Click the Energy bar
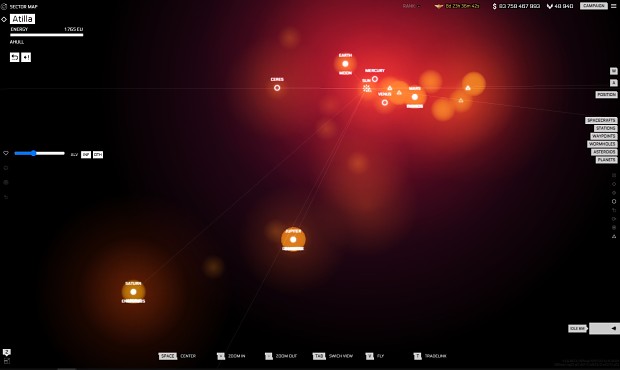This screenshot has width=620, height=370. tap(47, 35)
